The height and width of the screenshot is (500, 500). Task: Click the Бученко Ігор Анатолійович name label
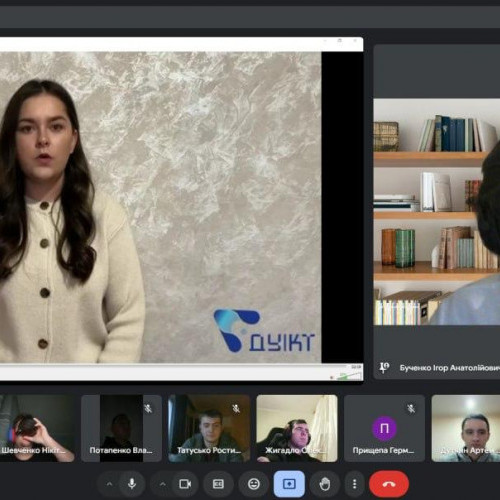pos(450,368)
